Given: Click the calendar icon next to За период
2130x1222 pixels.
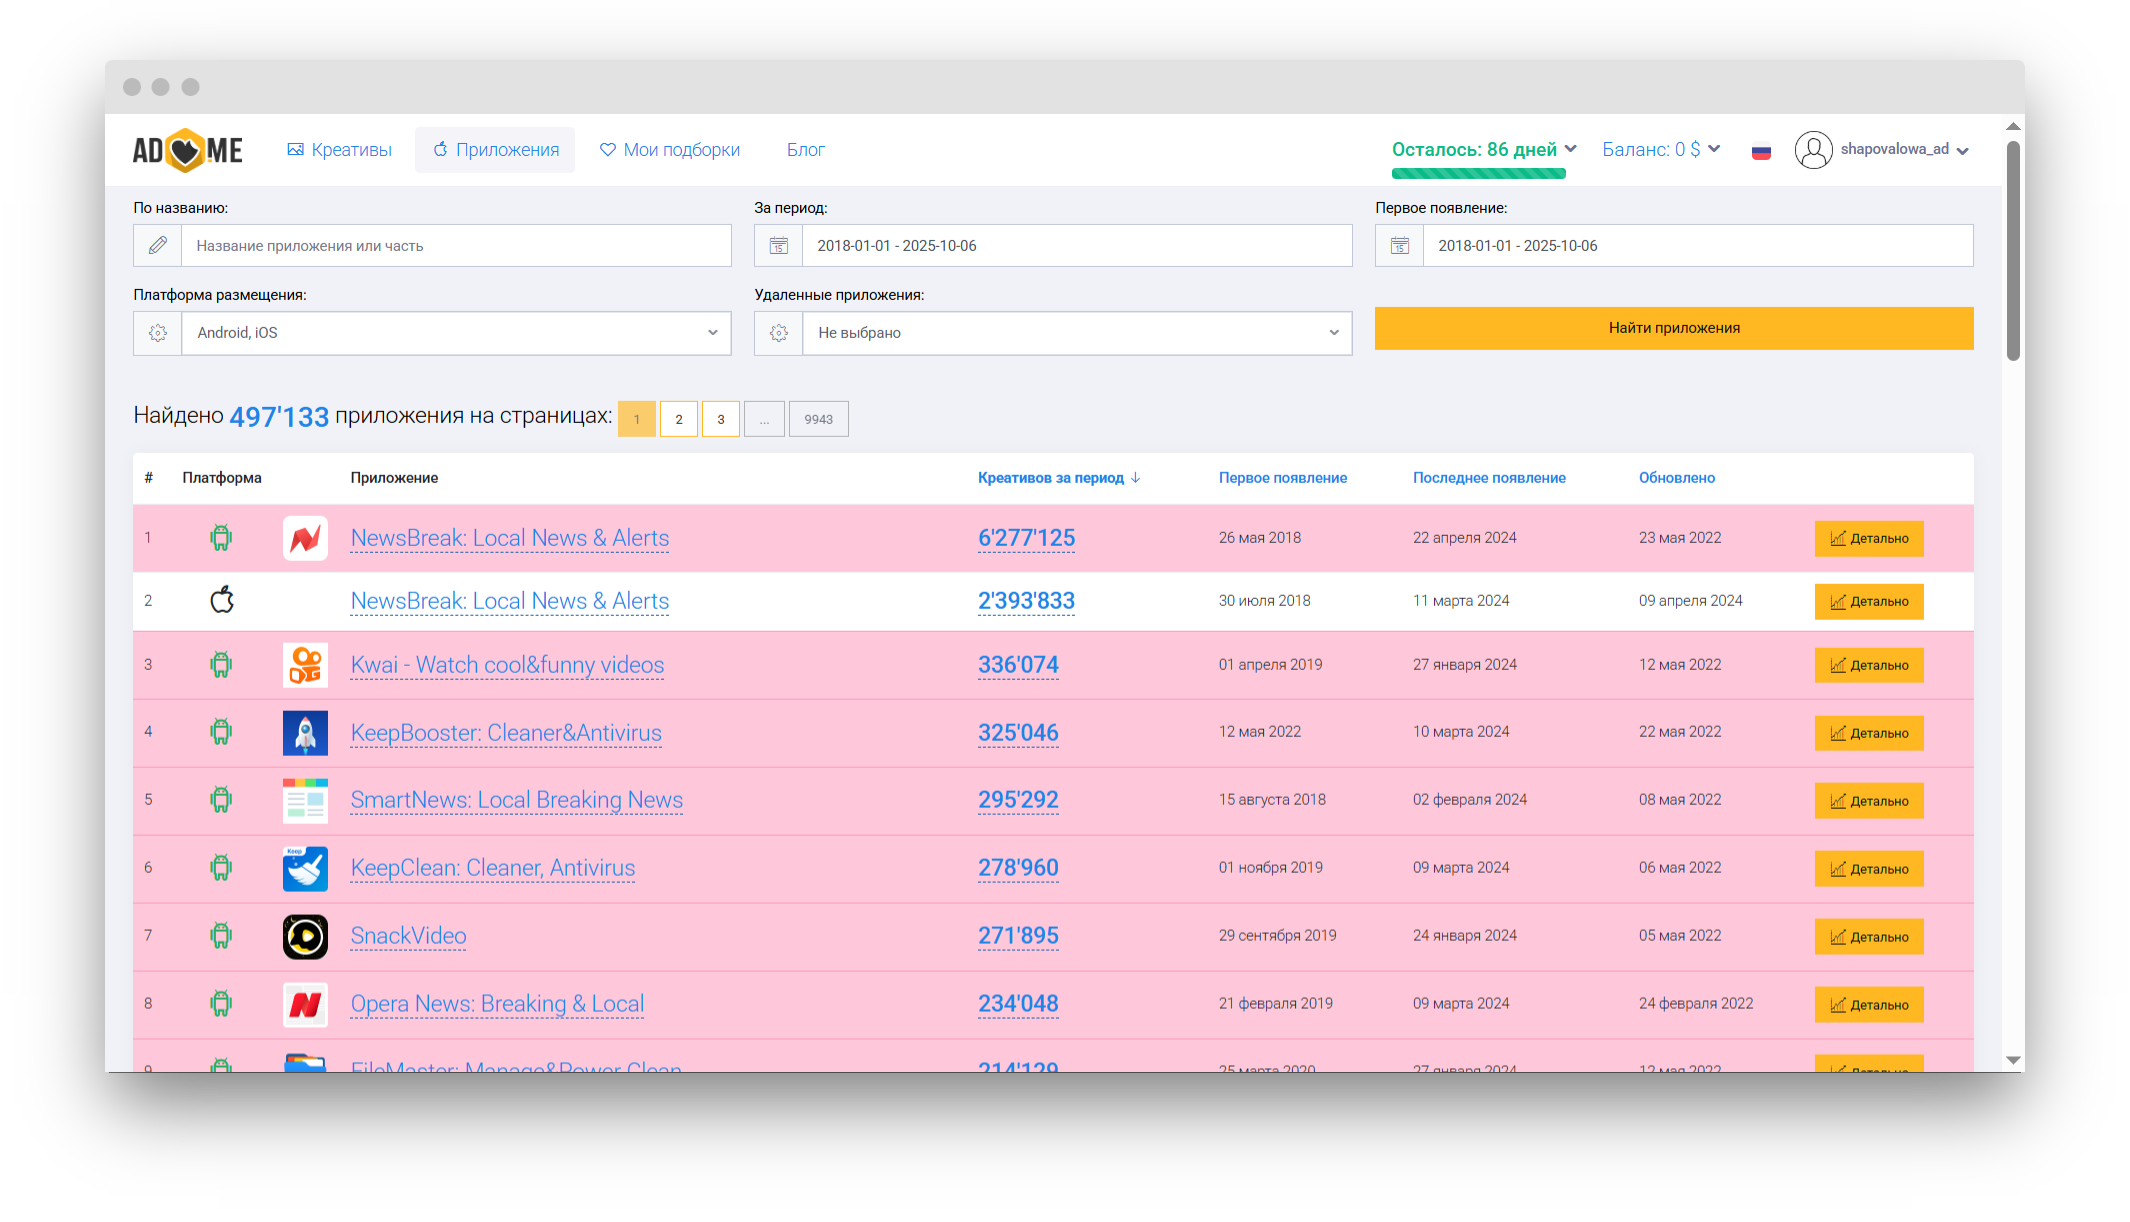Looking at the screenshot, I should 778,246.
